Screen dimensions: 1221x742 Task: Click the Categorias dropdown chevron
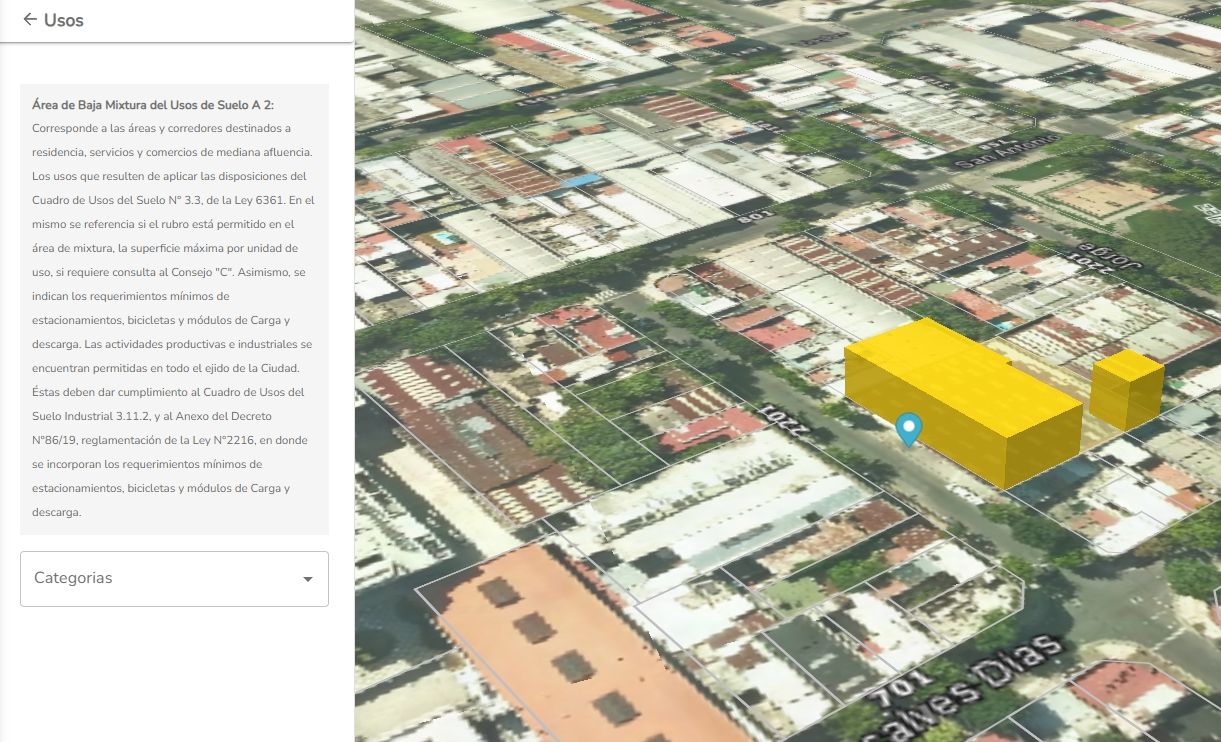point(307,578)
